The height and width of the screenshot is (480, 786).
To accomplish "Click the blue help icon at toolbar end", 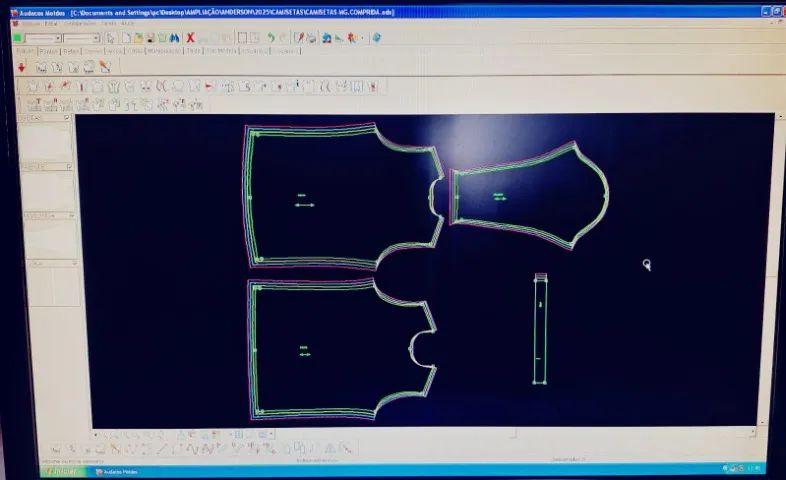I will click(376, 38).
